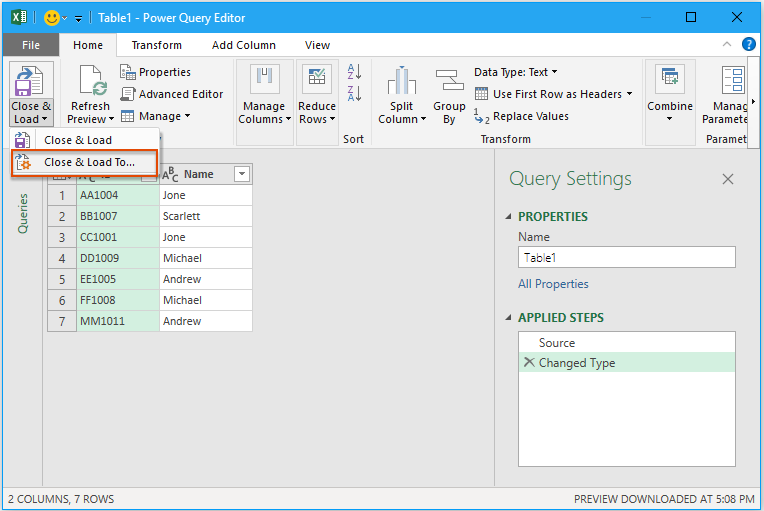Open Name column filter dropdown
This screenshot has width=764, height=511.
pos(241,174)
